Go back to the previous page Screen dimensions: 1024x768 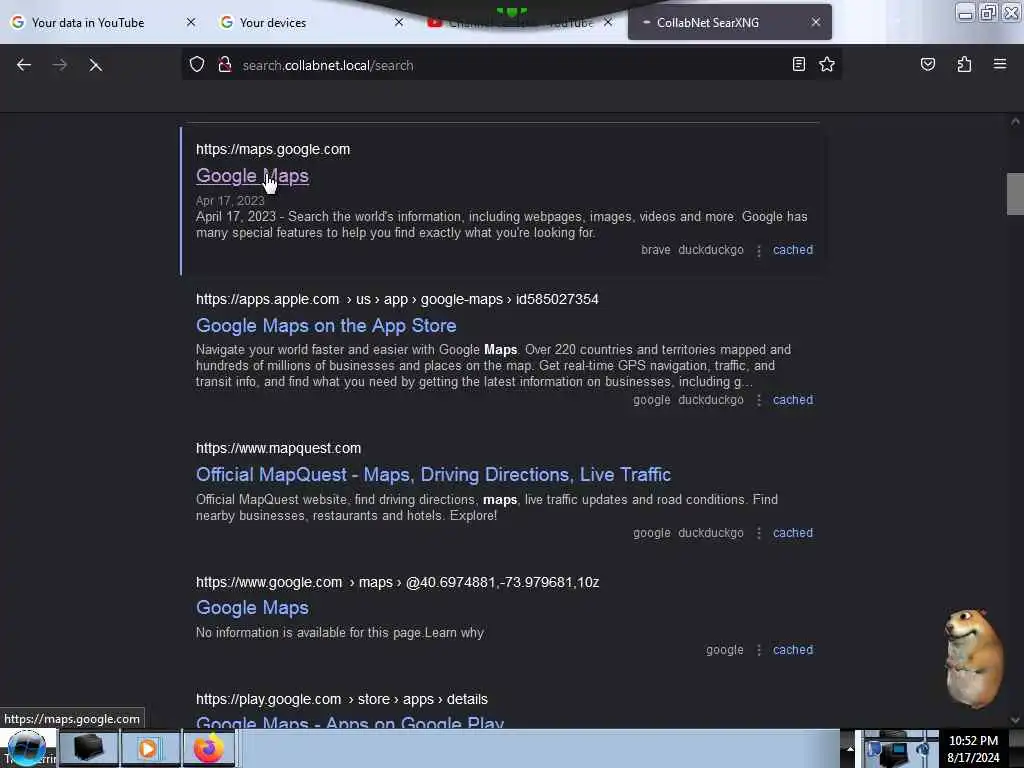pos(24,65)
